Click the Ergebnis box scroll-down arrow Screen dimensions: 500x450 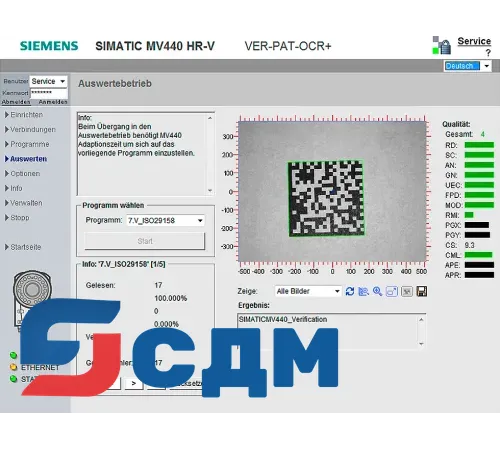(421, 344)
